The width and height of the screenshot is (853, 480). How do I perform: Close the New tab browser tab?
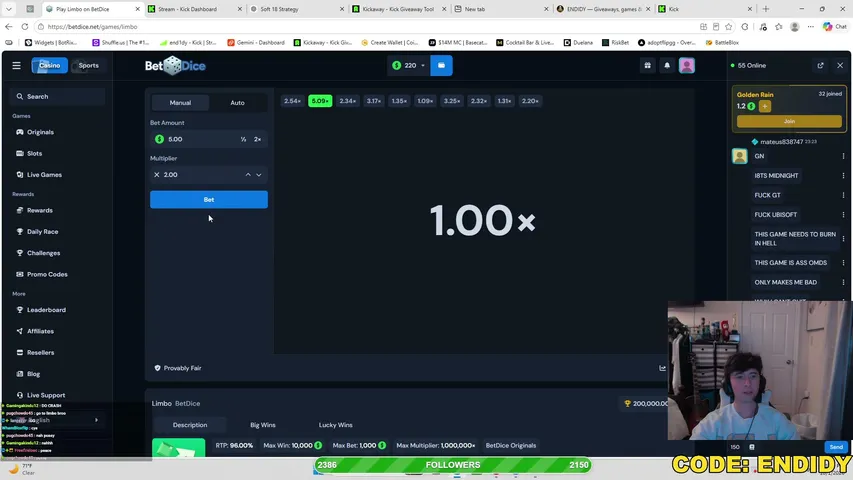pyautogui.click(x=546, y=9)
